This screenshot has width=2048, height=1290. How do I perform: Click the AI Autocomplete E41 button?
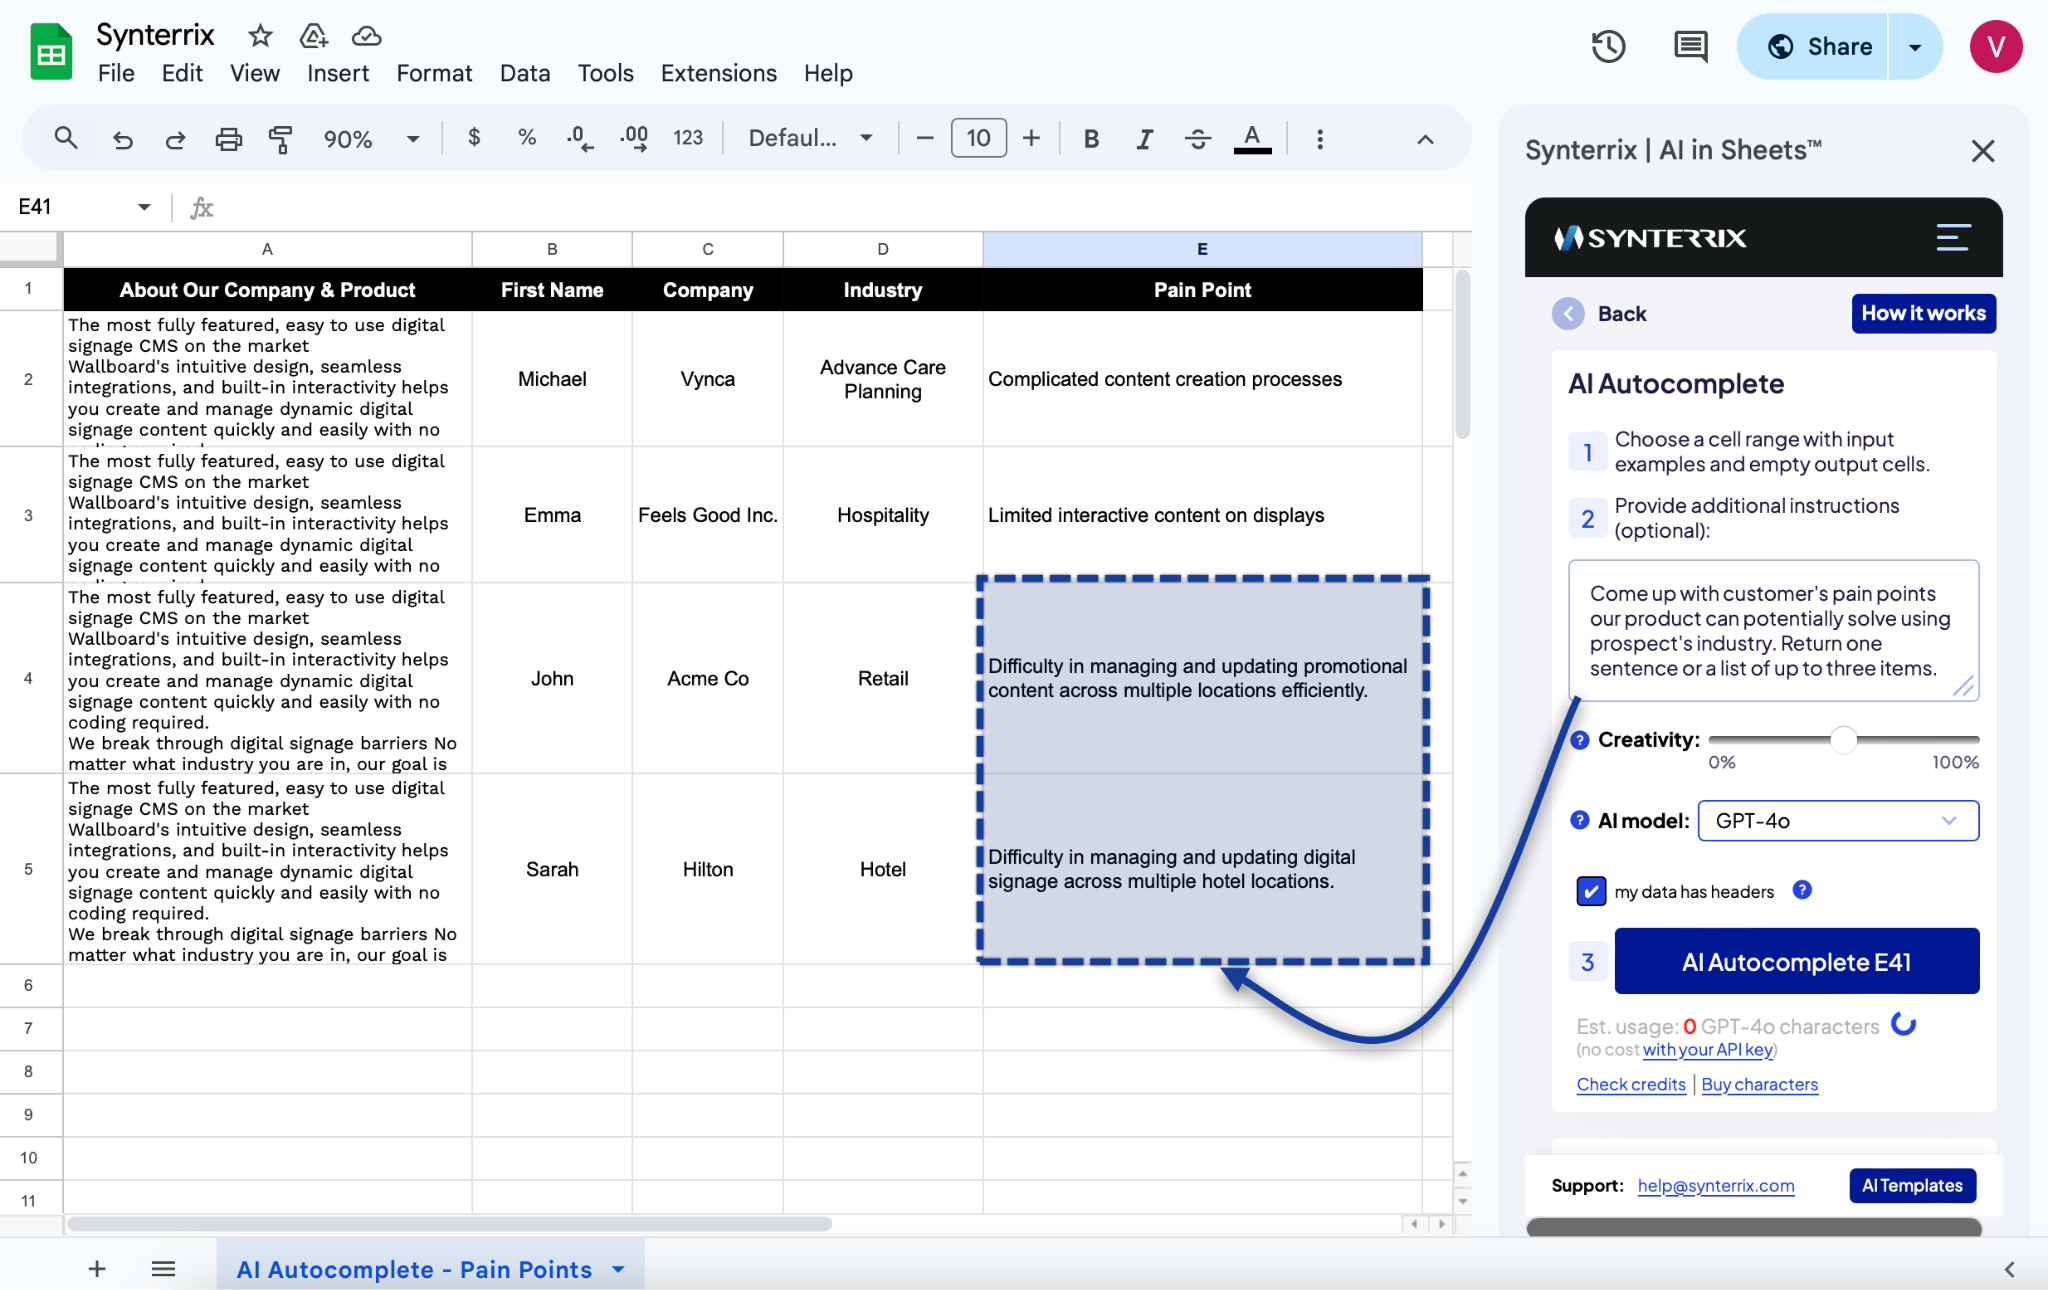1797,961
